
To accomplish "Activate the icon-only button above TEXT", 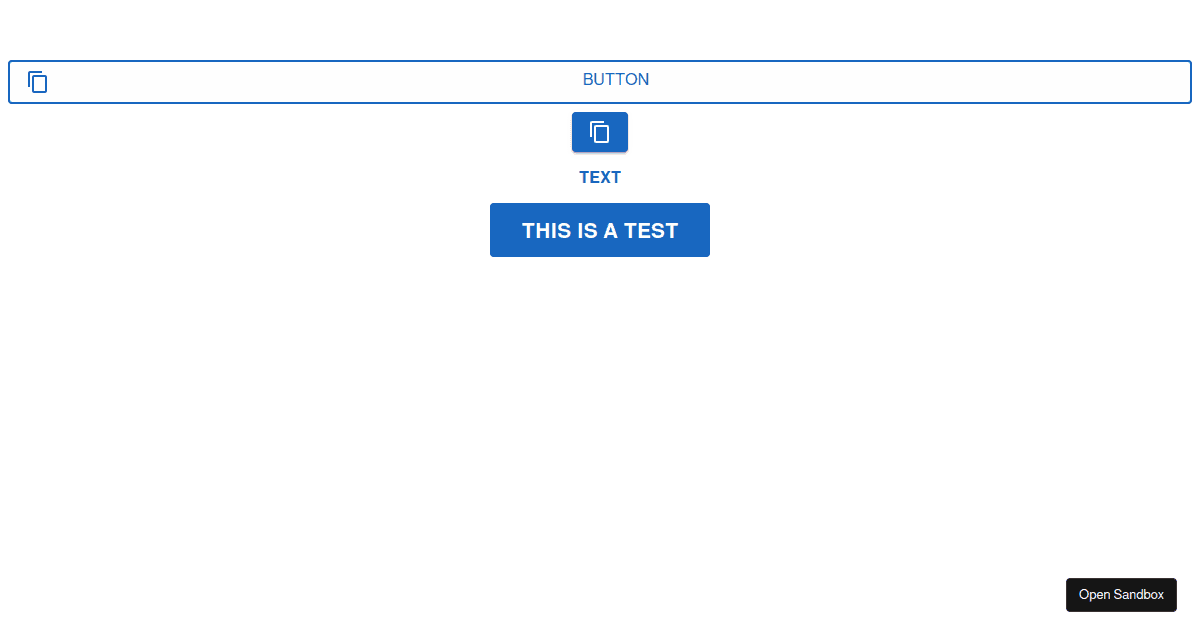I will pyautogui.click(x=600, y=132).
